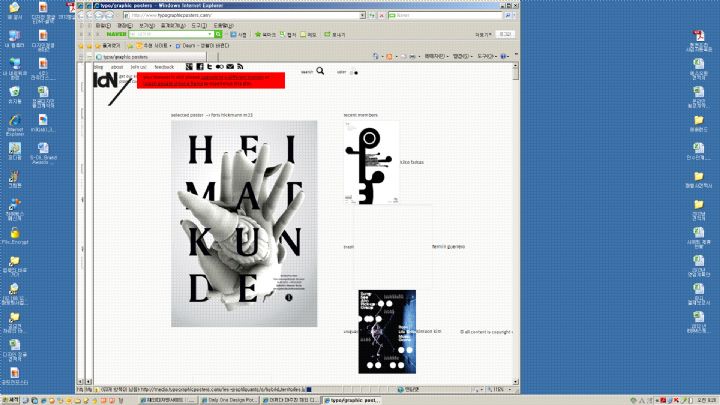Open the View menu in Internet Explorer
The width and height of the screenshot is (720, 405).
click(x=147, y=26)
